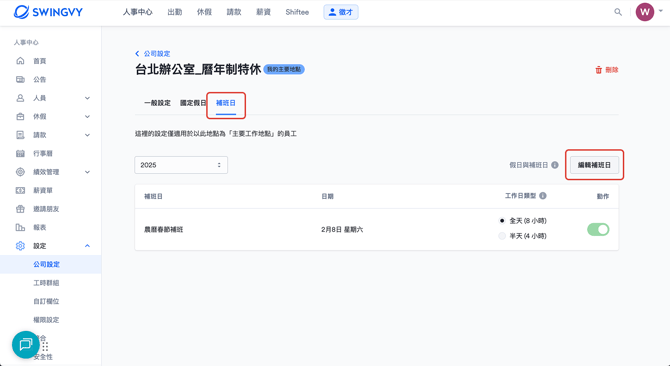The height and width of the screenshot is (366, 670).
Task: Click the 徵才 button
Action: pyautogui.click(x=341, y=12)
